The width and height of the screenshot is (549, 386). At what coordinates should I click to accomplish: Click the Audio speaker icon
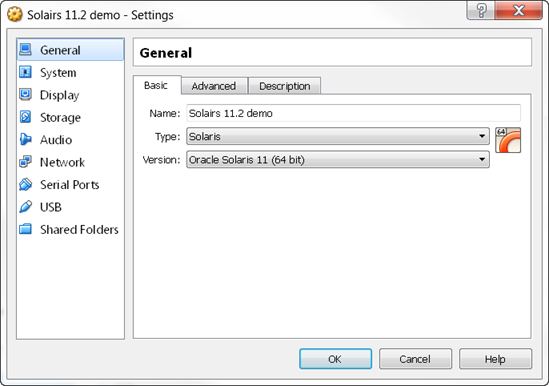click(26, 139)
